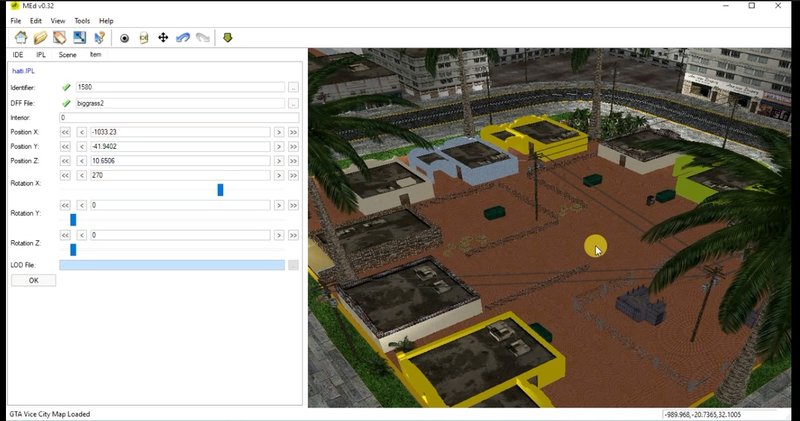Decrease Rotation X by small step
800x421 pixels.
coord(82,175)
